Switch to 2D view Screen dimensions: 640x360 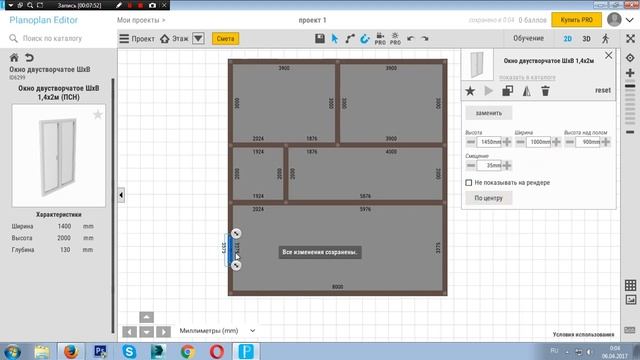pyautogui.click(x=567, y=39)
